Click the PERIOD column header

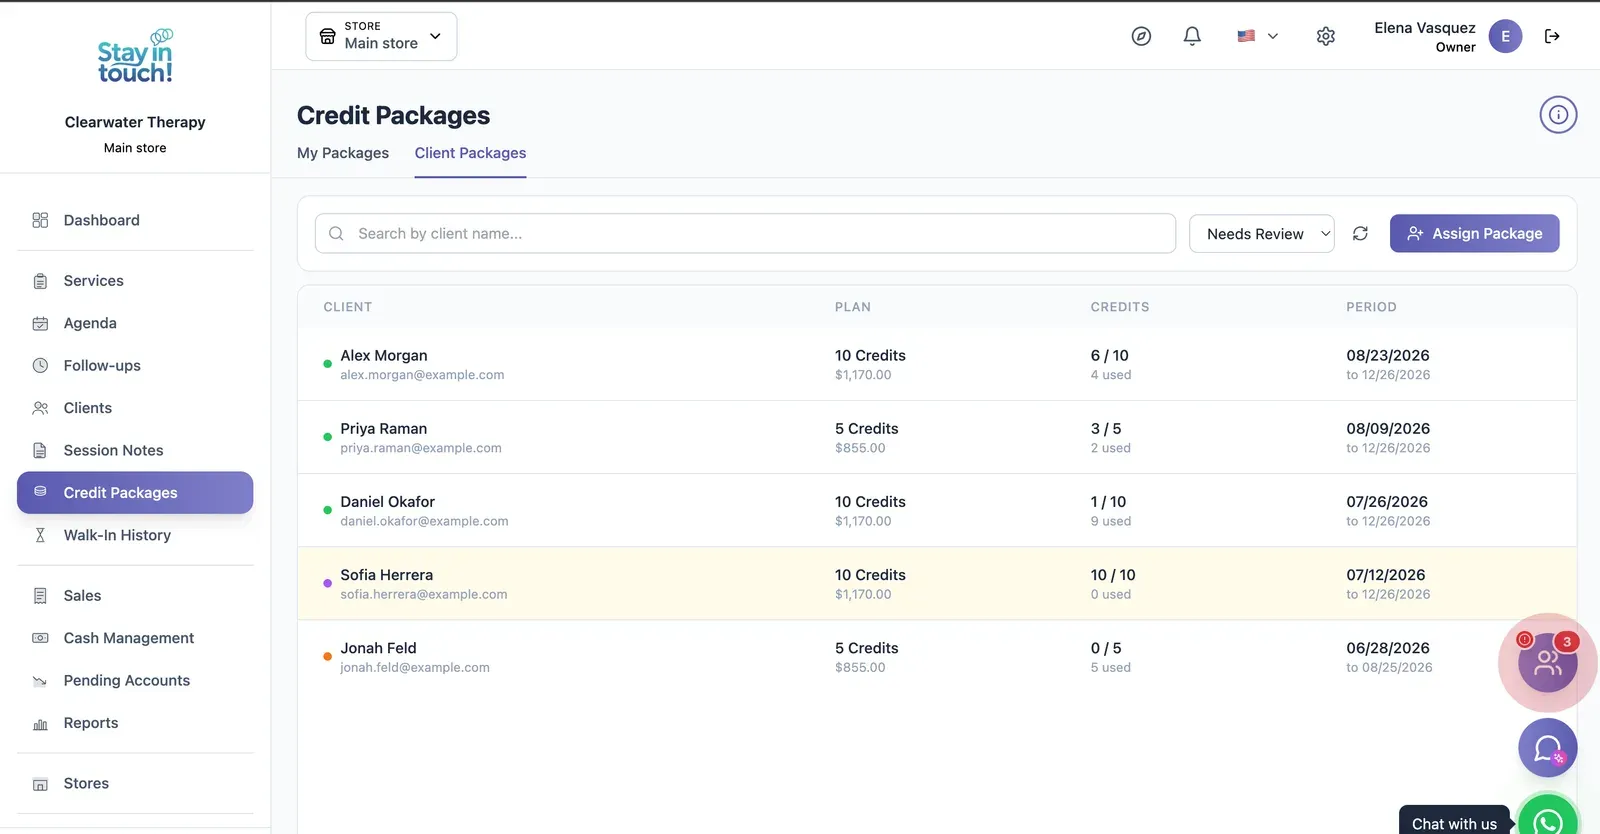[x=1371, y=307]
